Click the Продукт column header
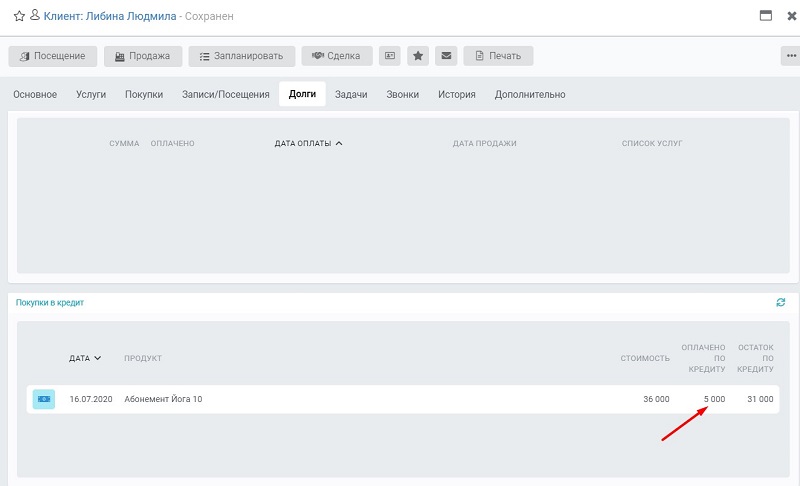The image size is (800, 486). (x=143, y=359)
